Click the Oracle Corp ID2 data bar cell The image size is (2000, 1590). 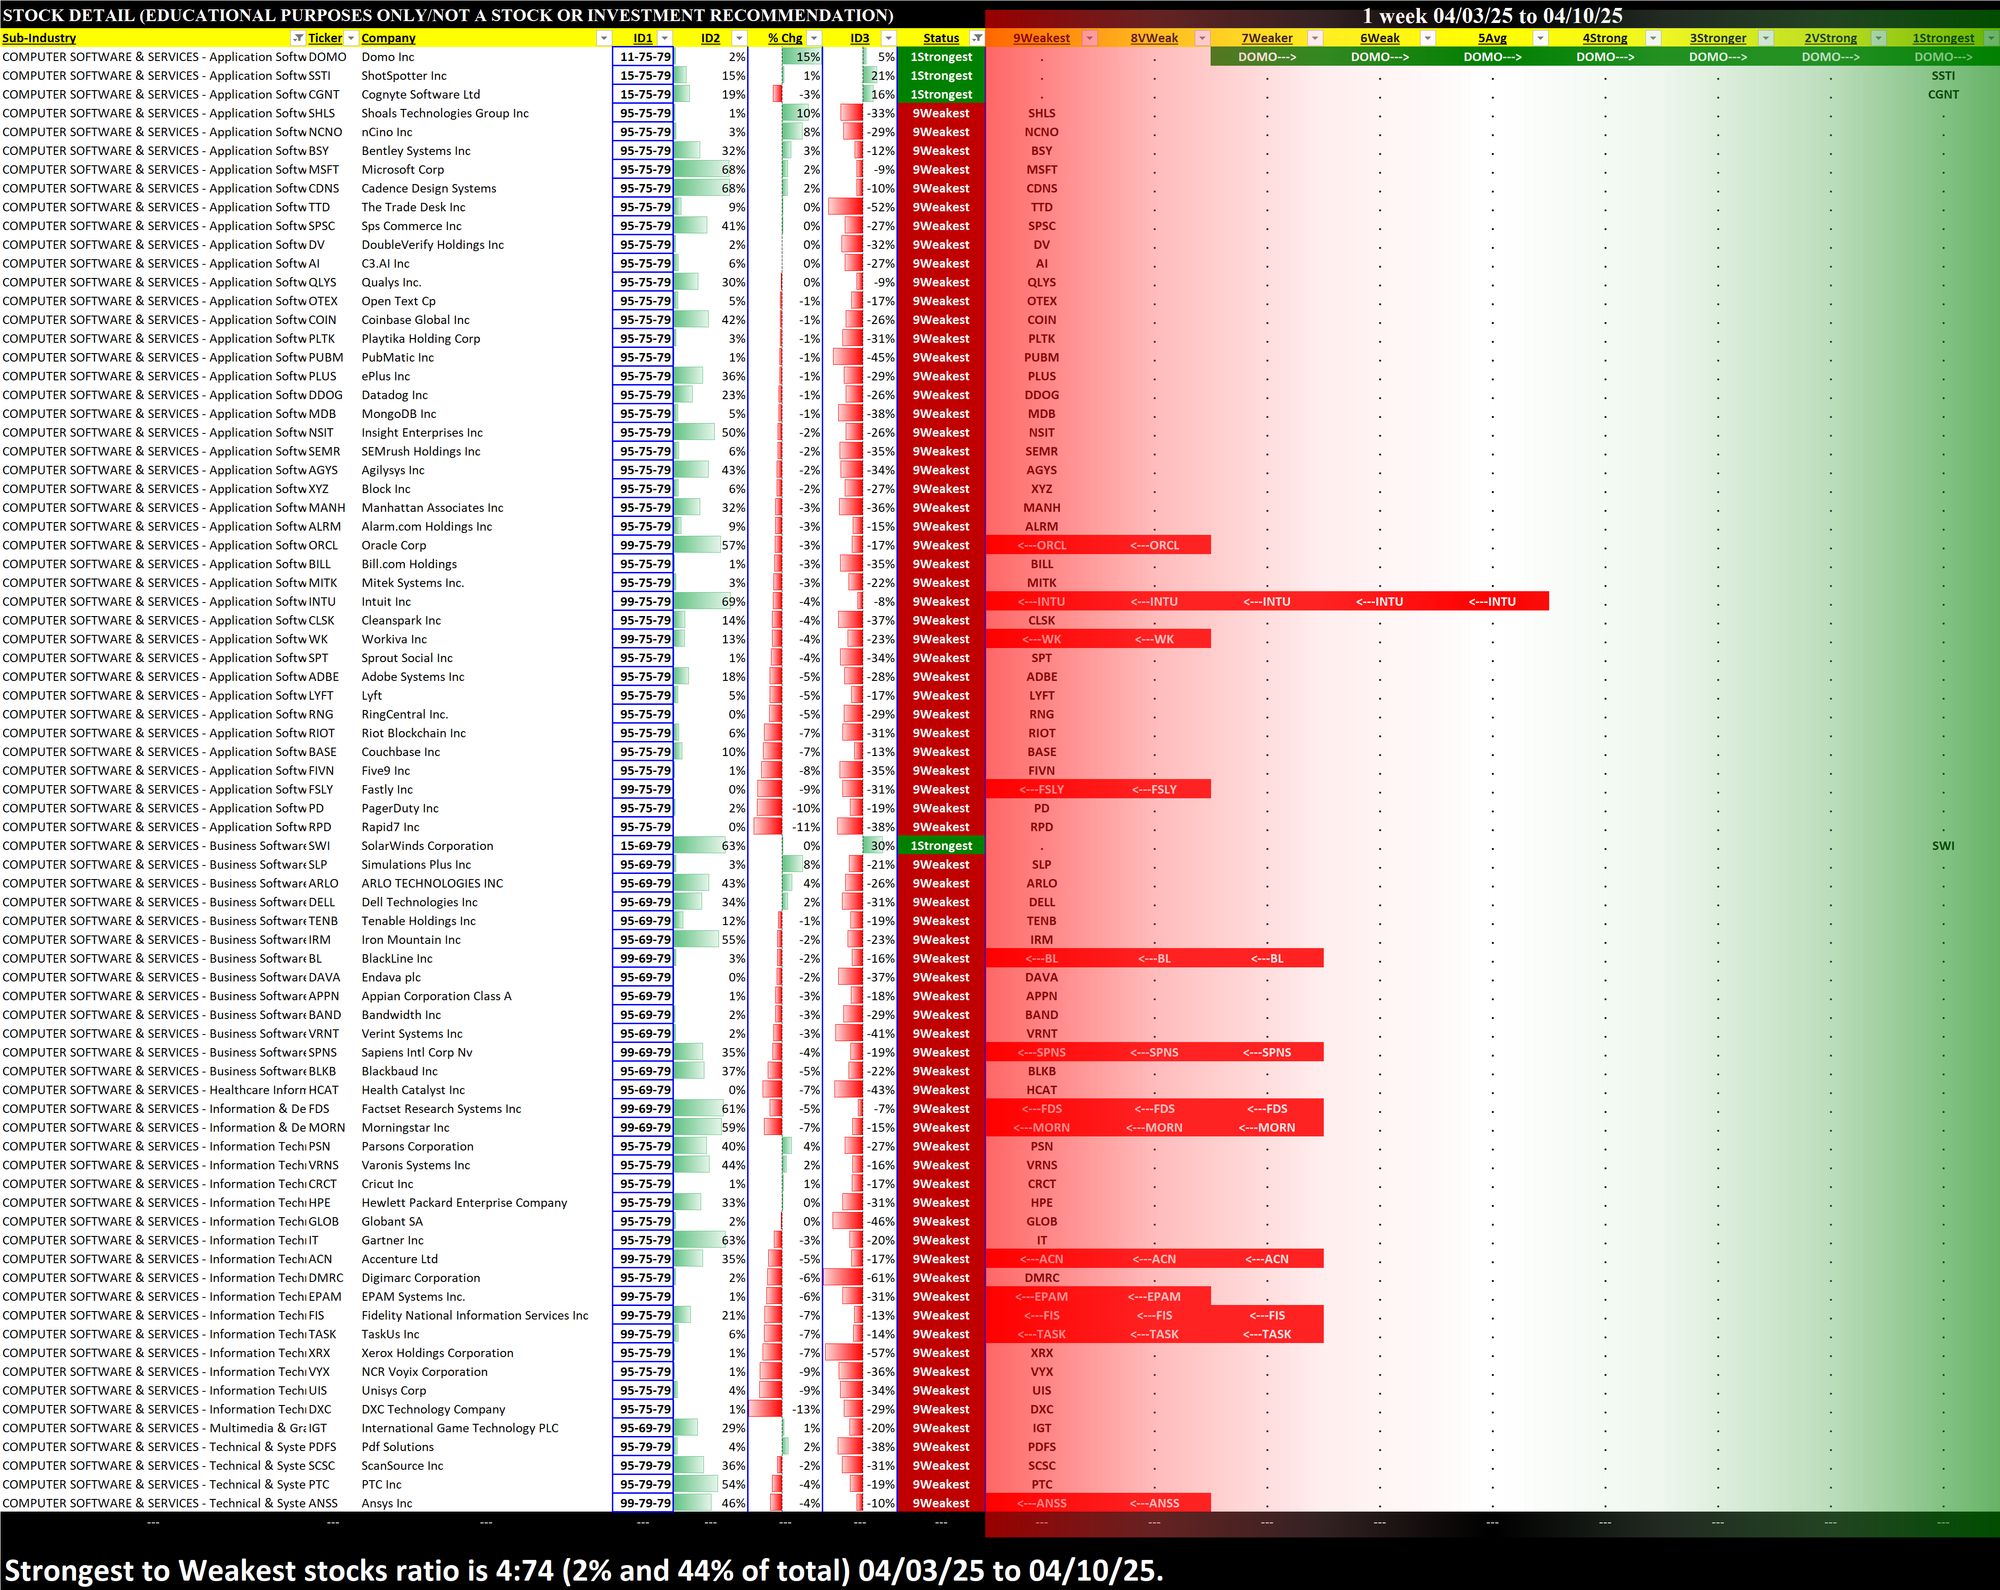pos(711,546)
